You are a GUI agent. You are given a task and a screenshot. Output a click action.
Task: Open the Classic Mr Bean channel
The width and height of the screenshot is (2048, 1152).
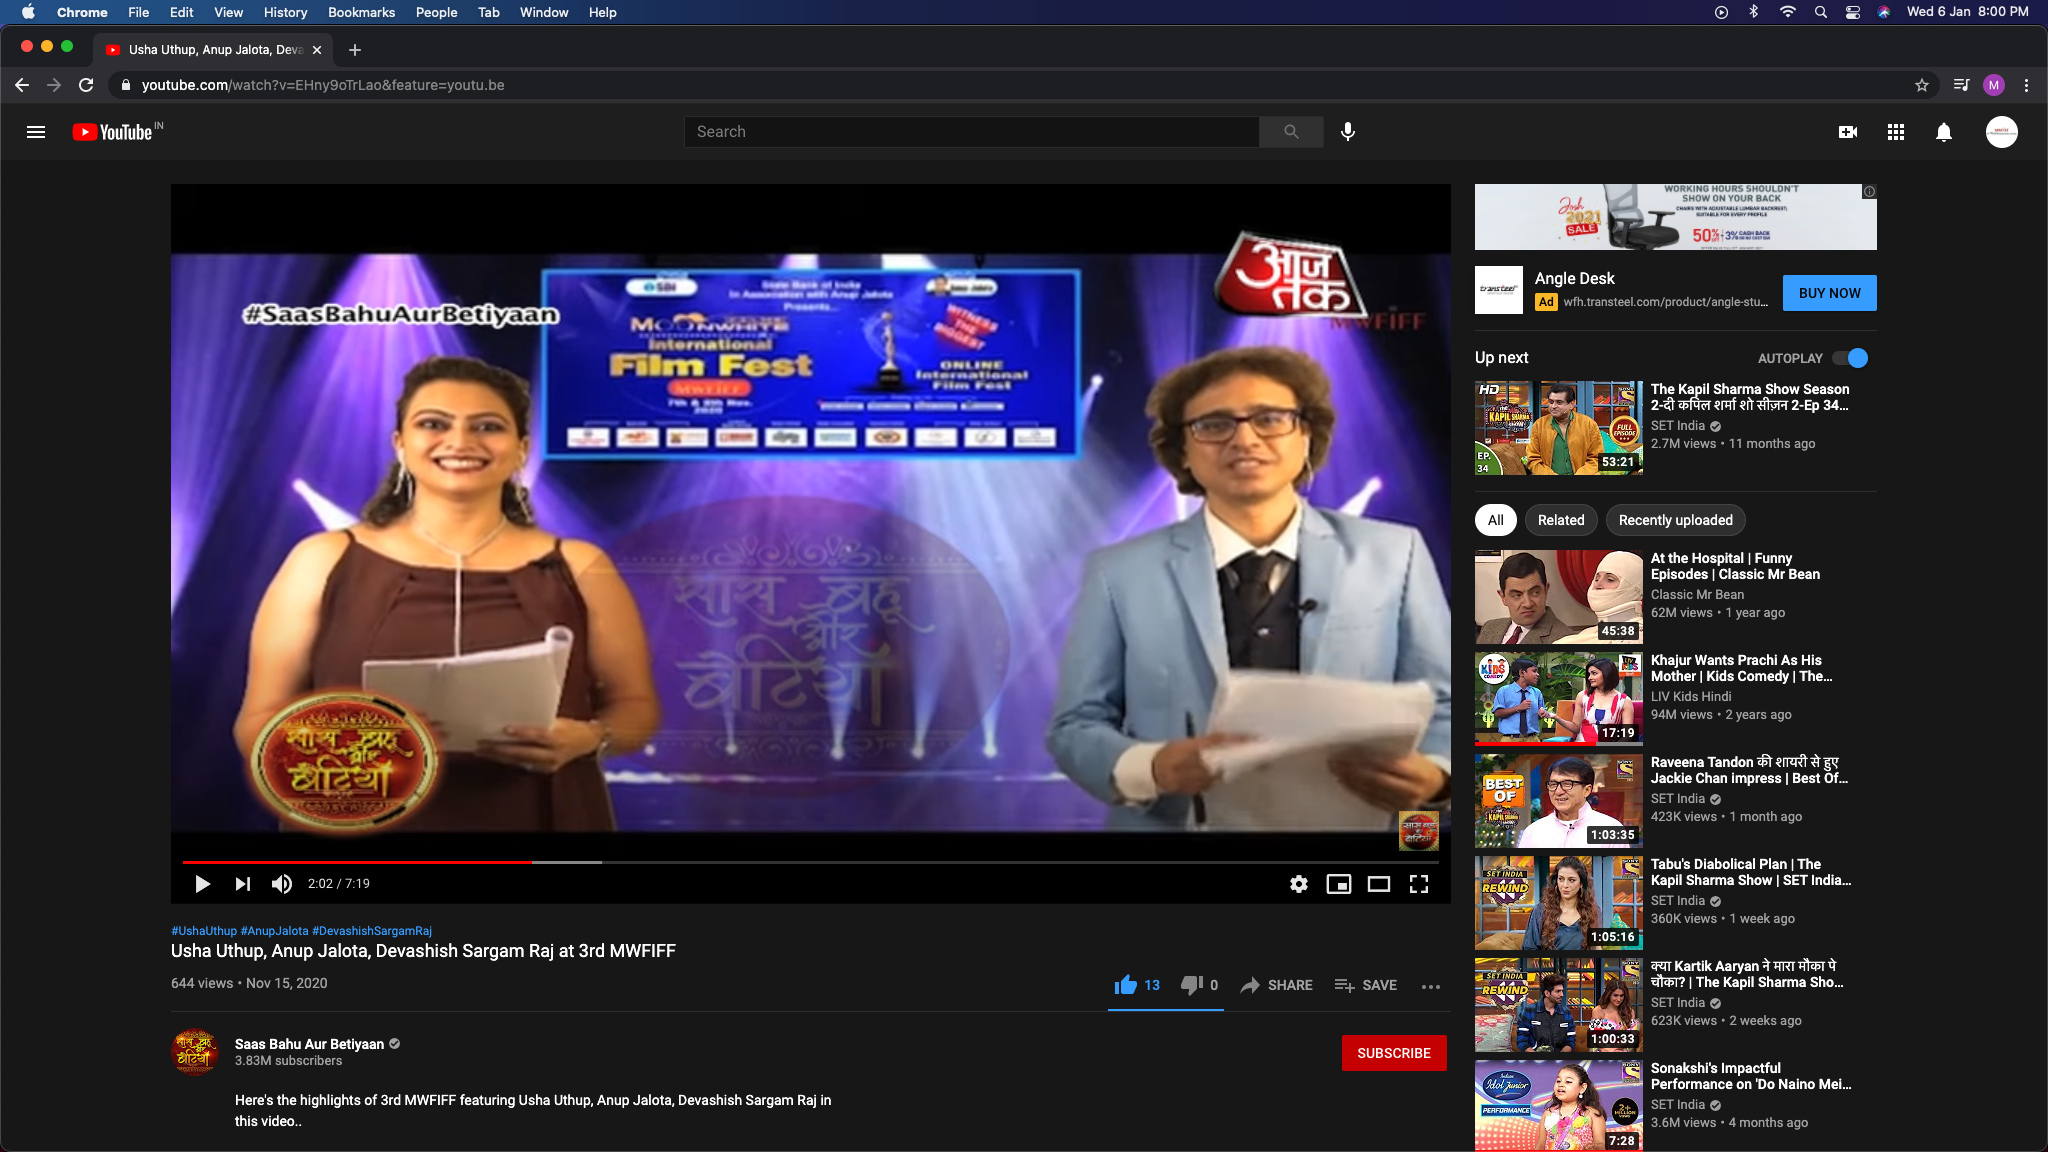1697,595
